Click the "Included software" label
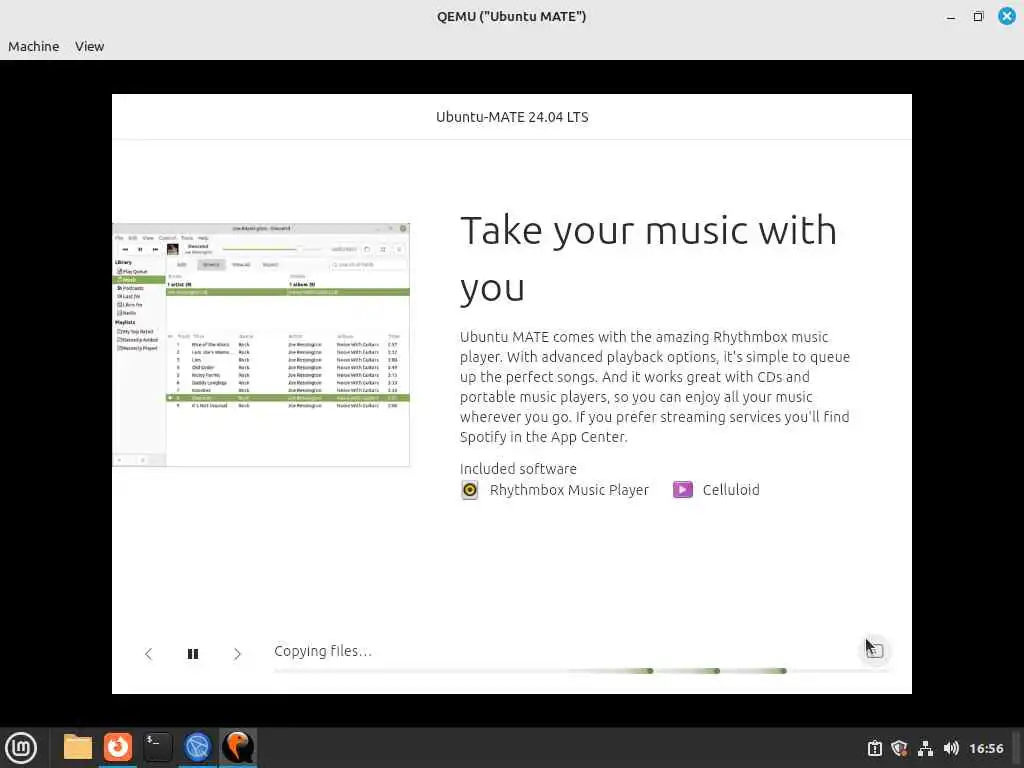Image resolution: width=1024 pixels, height=768 pixels. (x=518, y=469)
